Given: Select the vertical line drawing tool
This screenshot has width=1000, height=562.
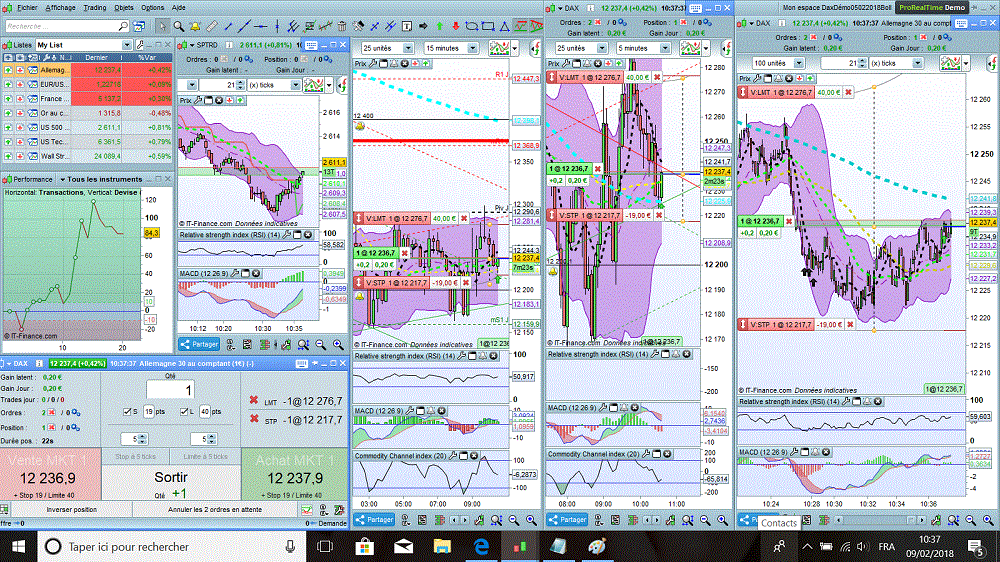Looking at the screenshot, I should pos(277,26).
